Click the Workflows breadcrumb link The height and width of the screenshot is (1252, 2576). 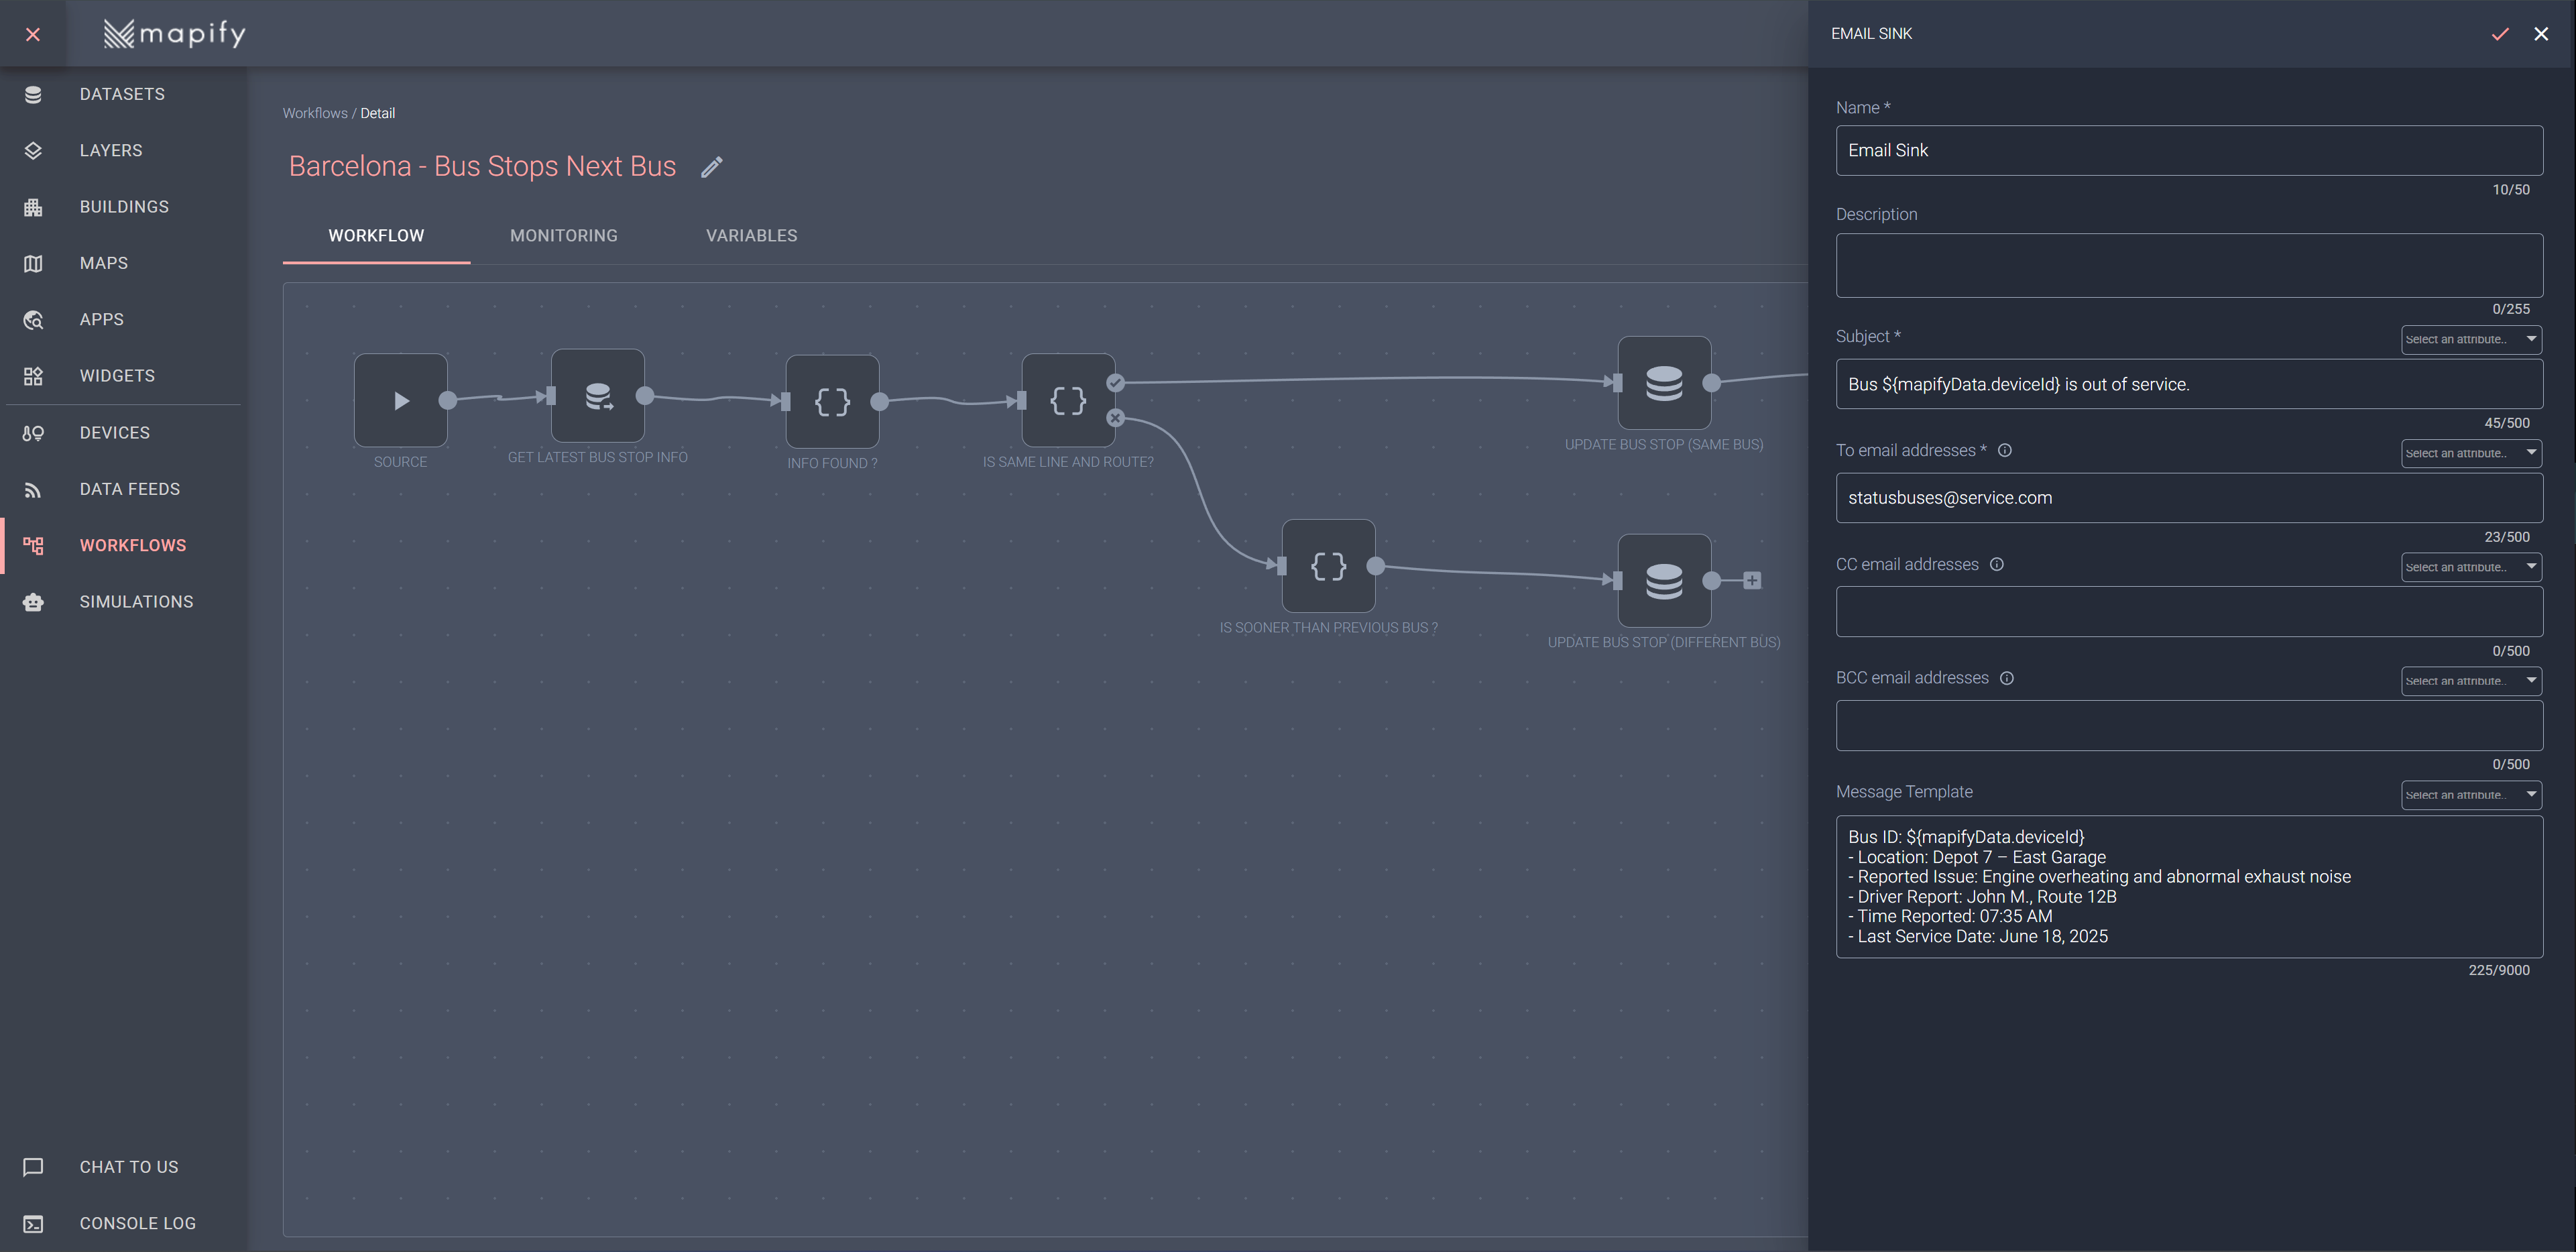pyautogui.click(x=314, y=113)
